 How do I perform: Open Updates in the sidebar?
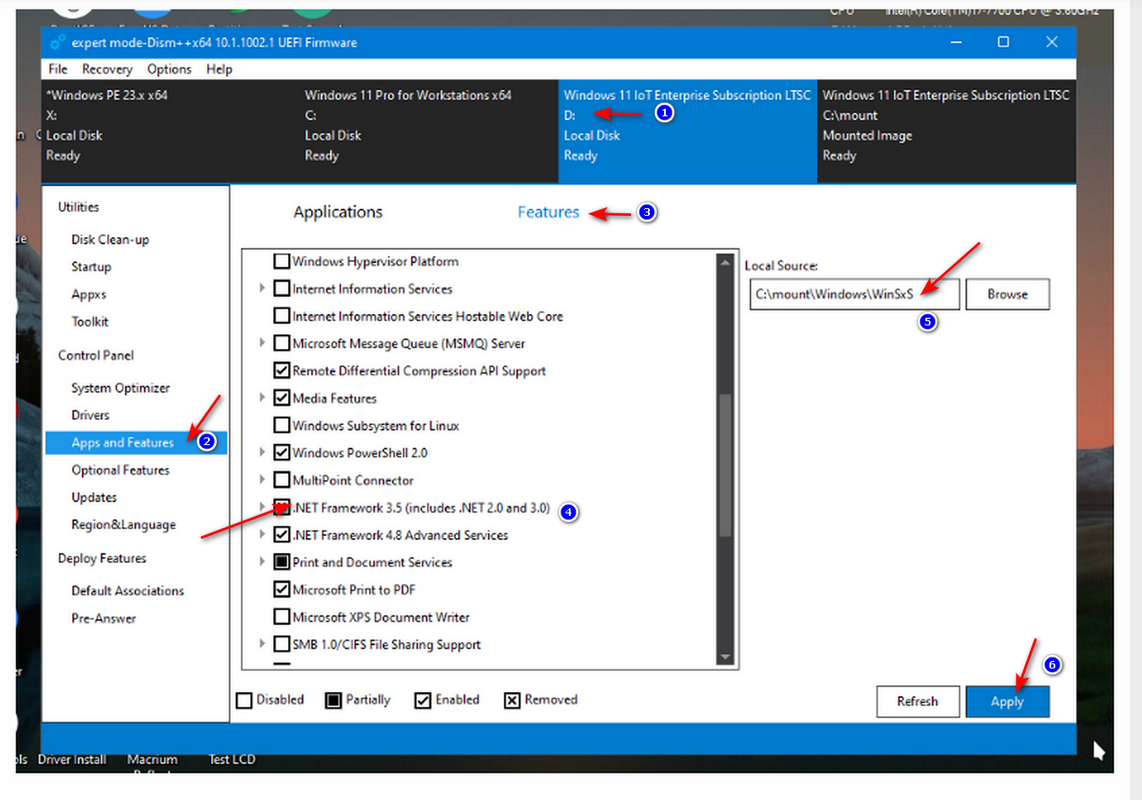[x=94, y=497]
